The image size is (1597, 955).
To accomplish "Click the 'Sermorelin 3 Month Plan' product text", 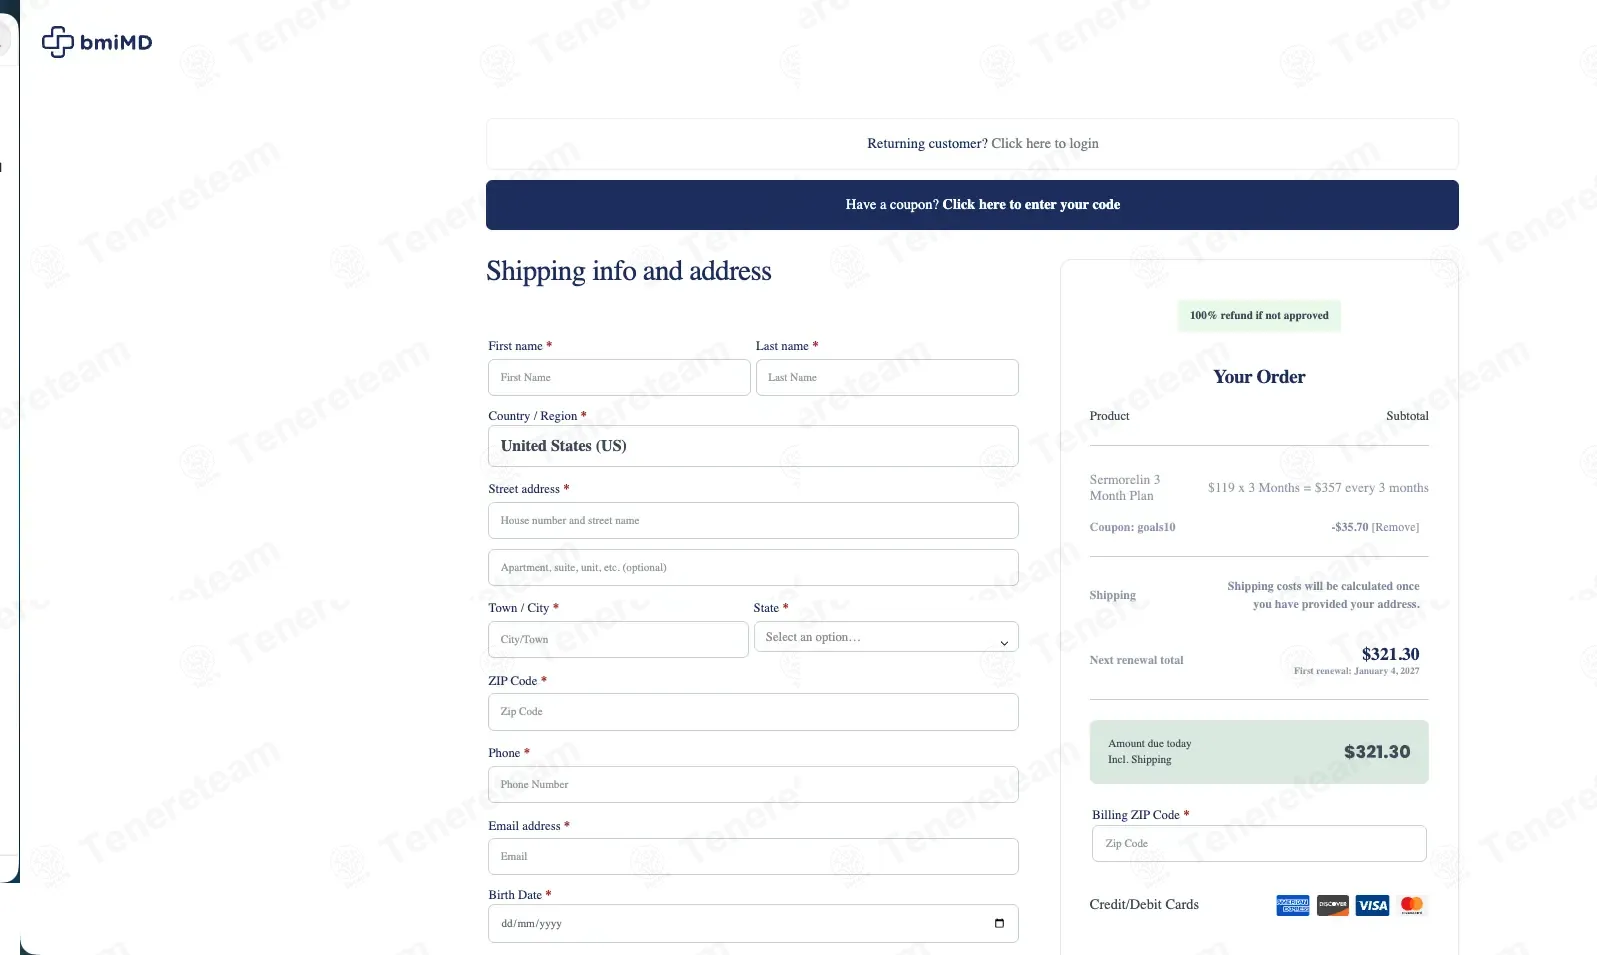I will (x=1125, y=488).
